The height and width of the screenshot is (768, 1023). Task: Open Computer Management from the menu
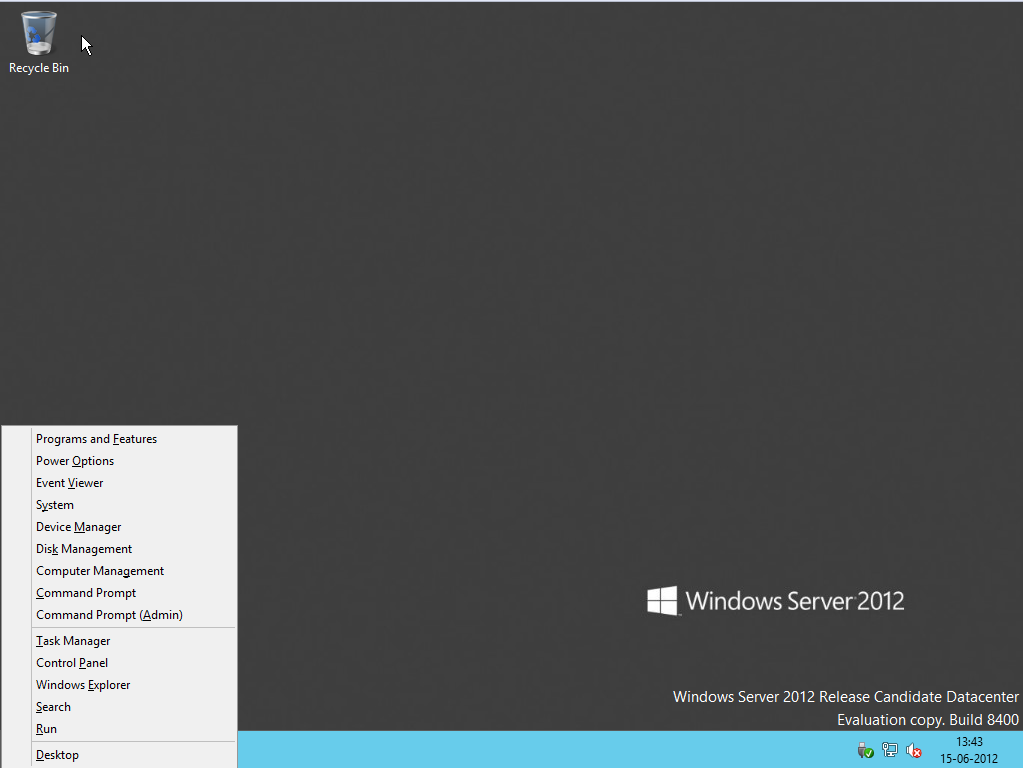(x=100, y=571)
